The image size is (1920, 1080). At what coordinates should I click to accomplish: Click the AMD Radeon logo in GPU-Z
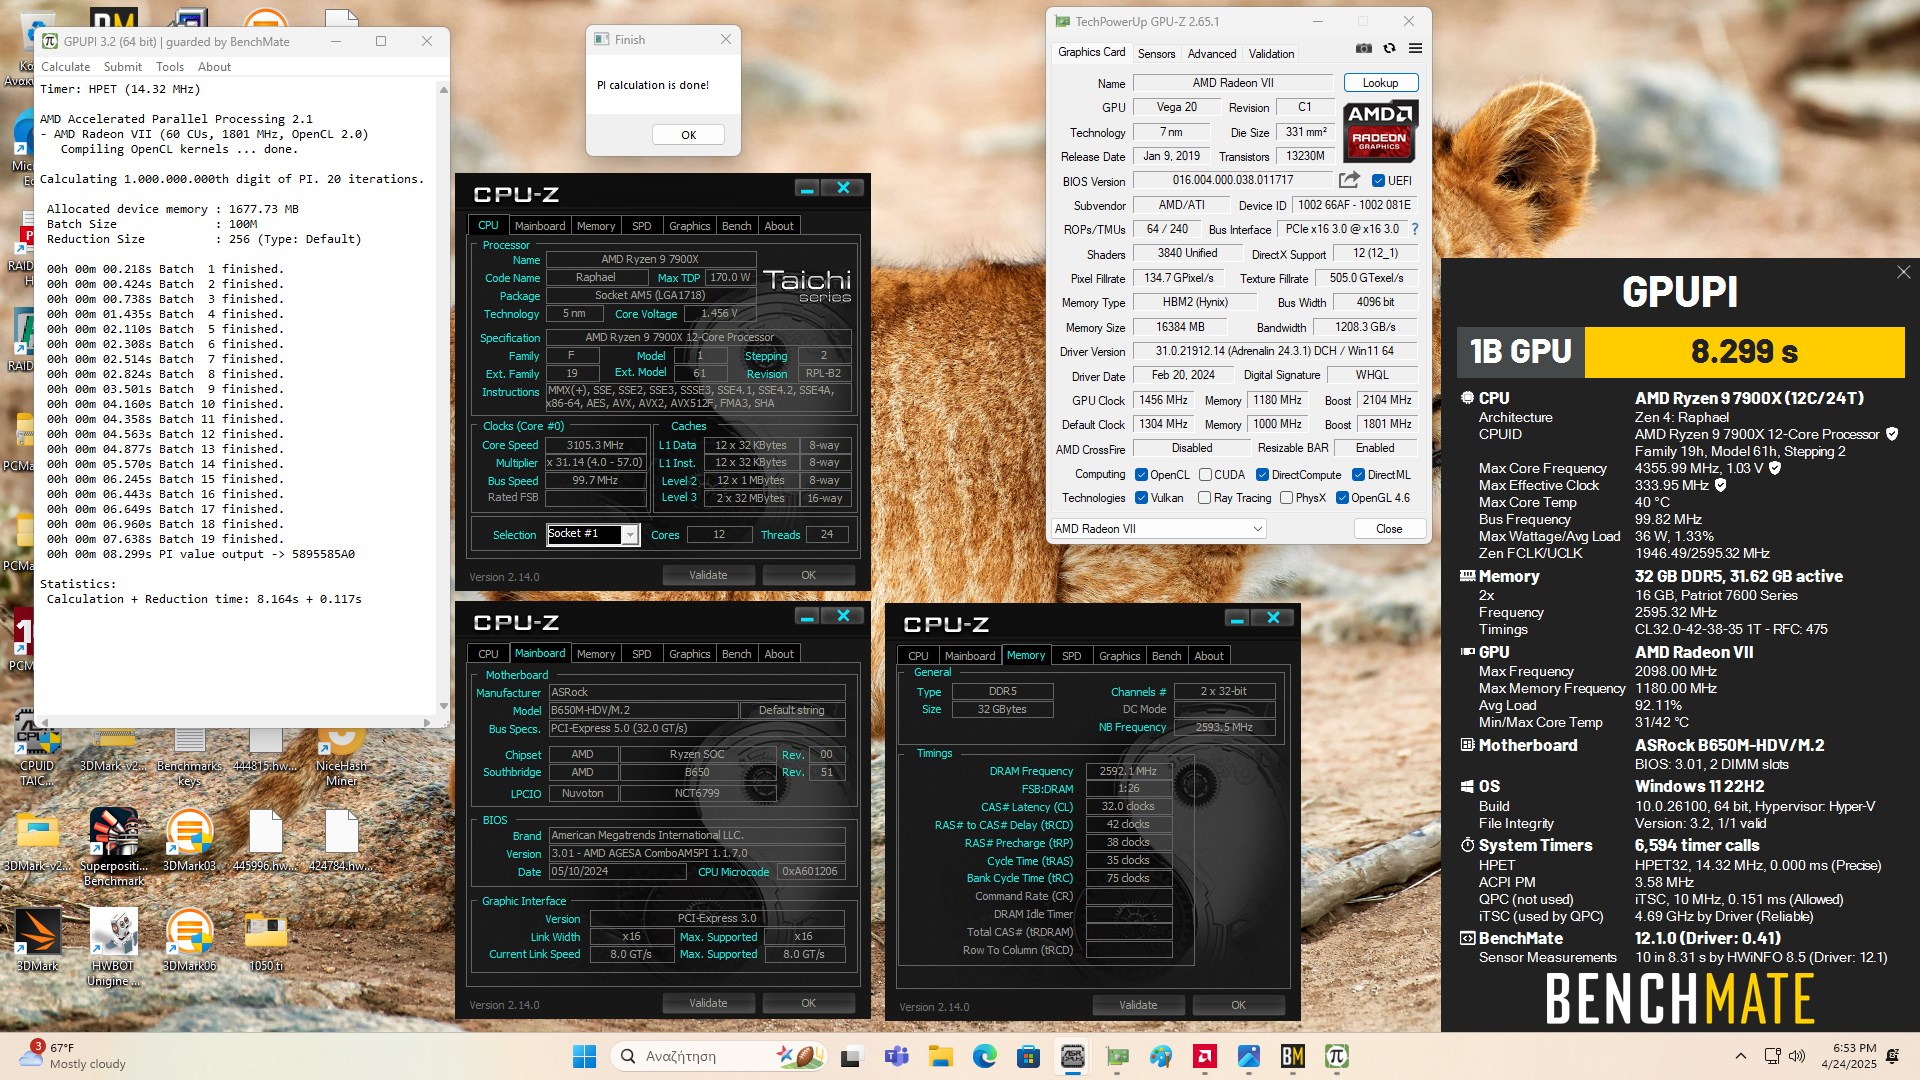(1379, 131)
